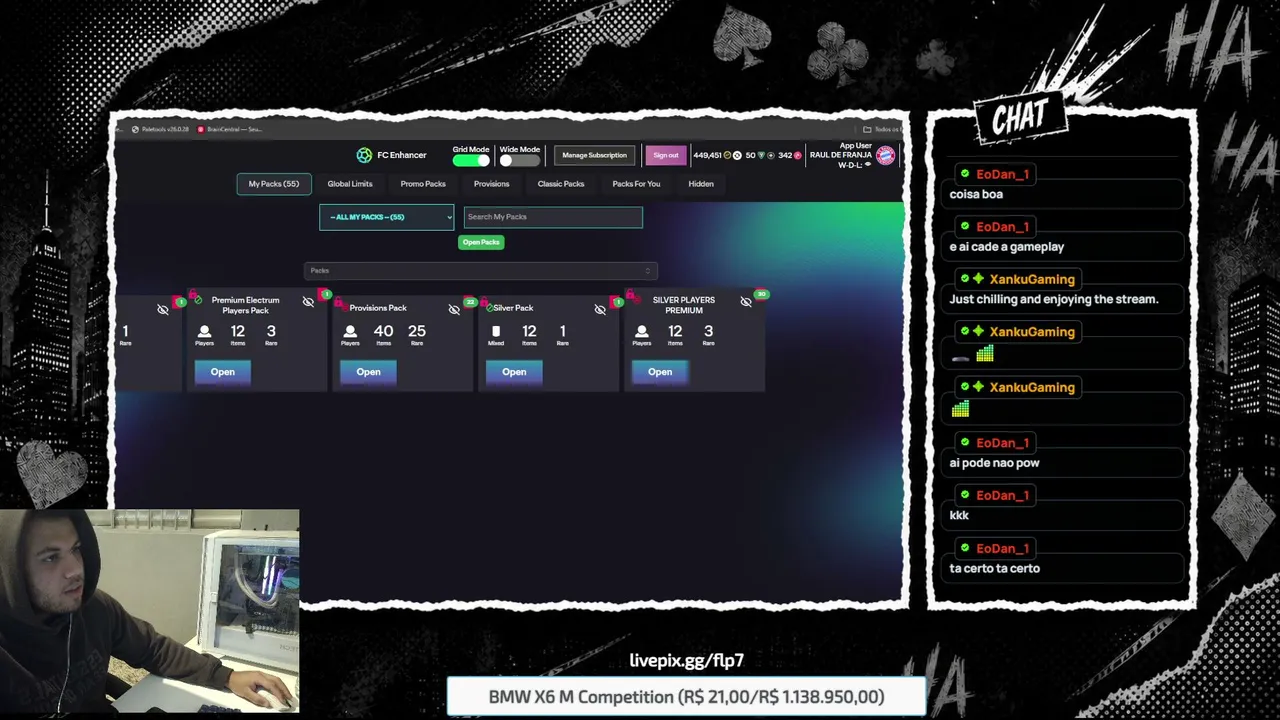Switch to the Promo Packs tab
The height and width of the screenshot is (720, 1280).
[x=423, y=184]
